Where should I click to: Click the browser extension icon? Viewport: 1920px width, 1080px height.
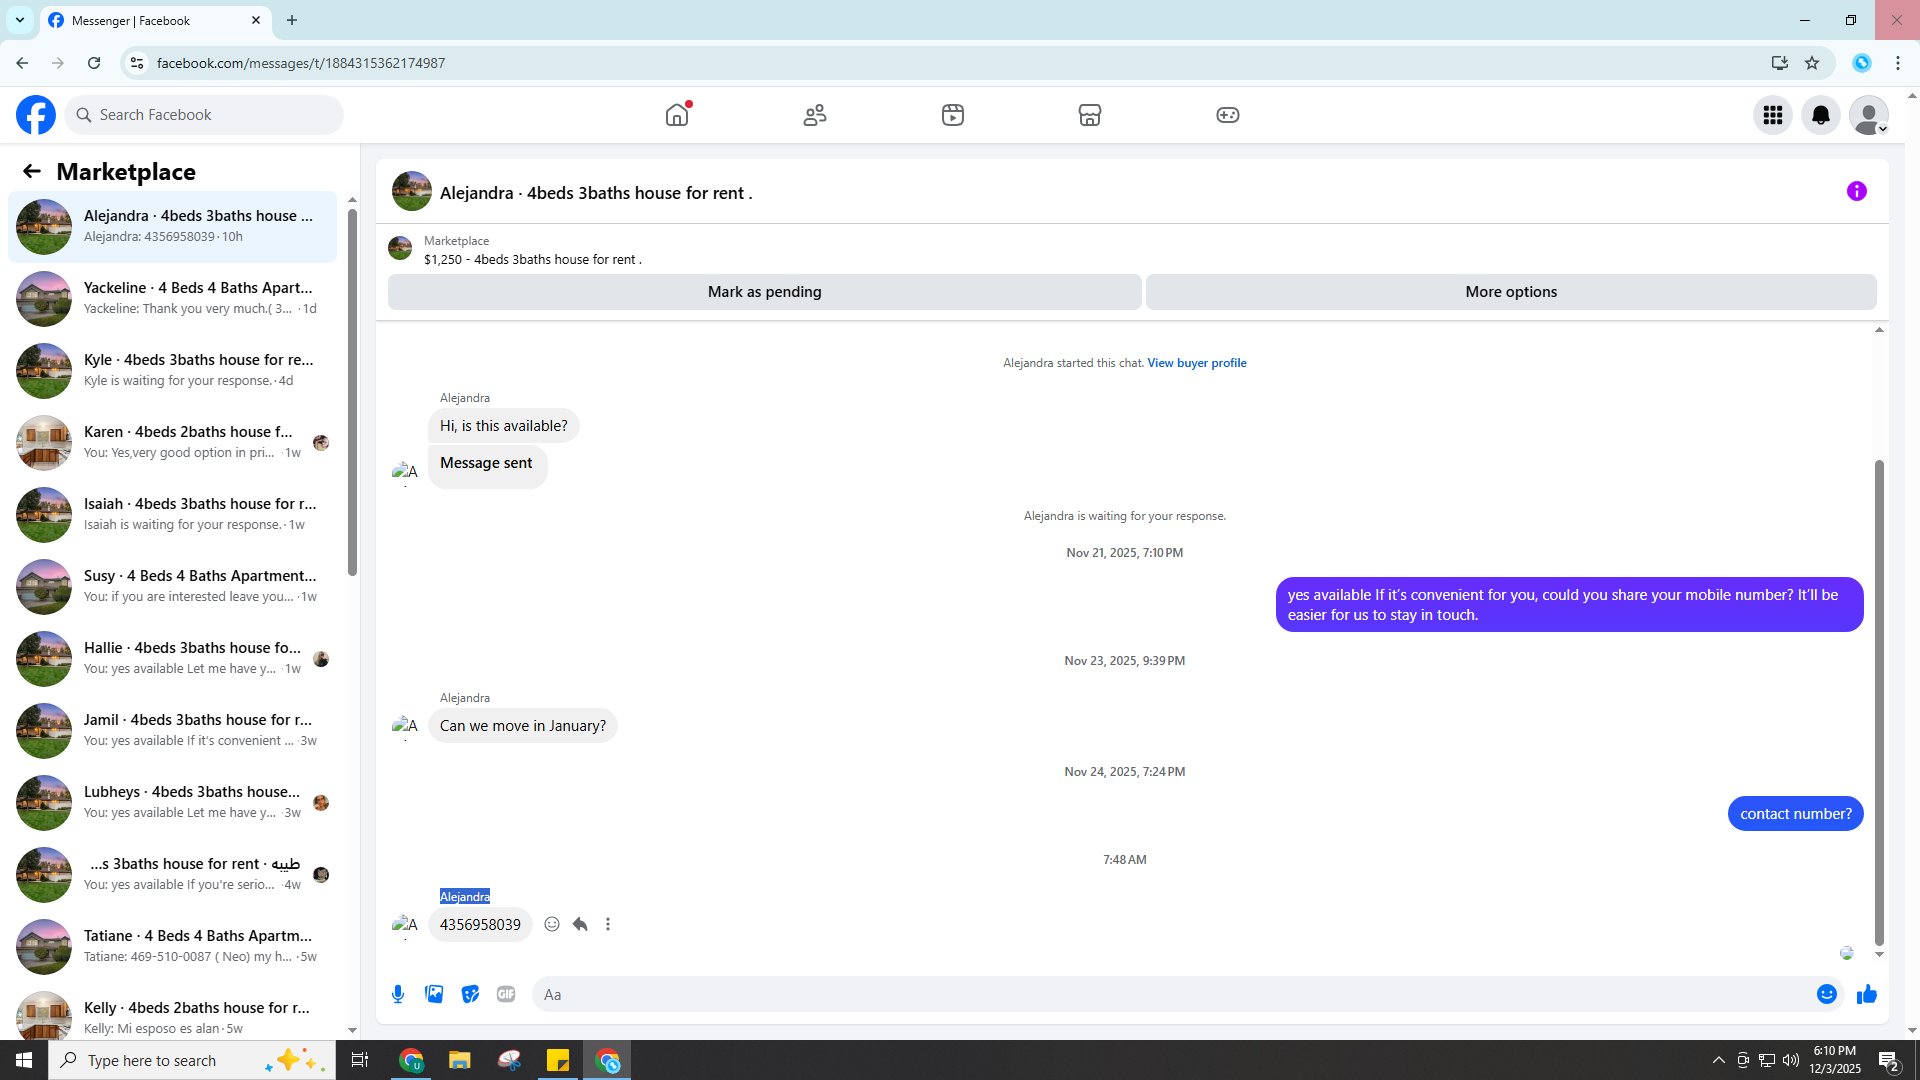pyautogui.click(x=1862, y=63)
